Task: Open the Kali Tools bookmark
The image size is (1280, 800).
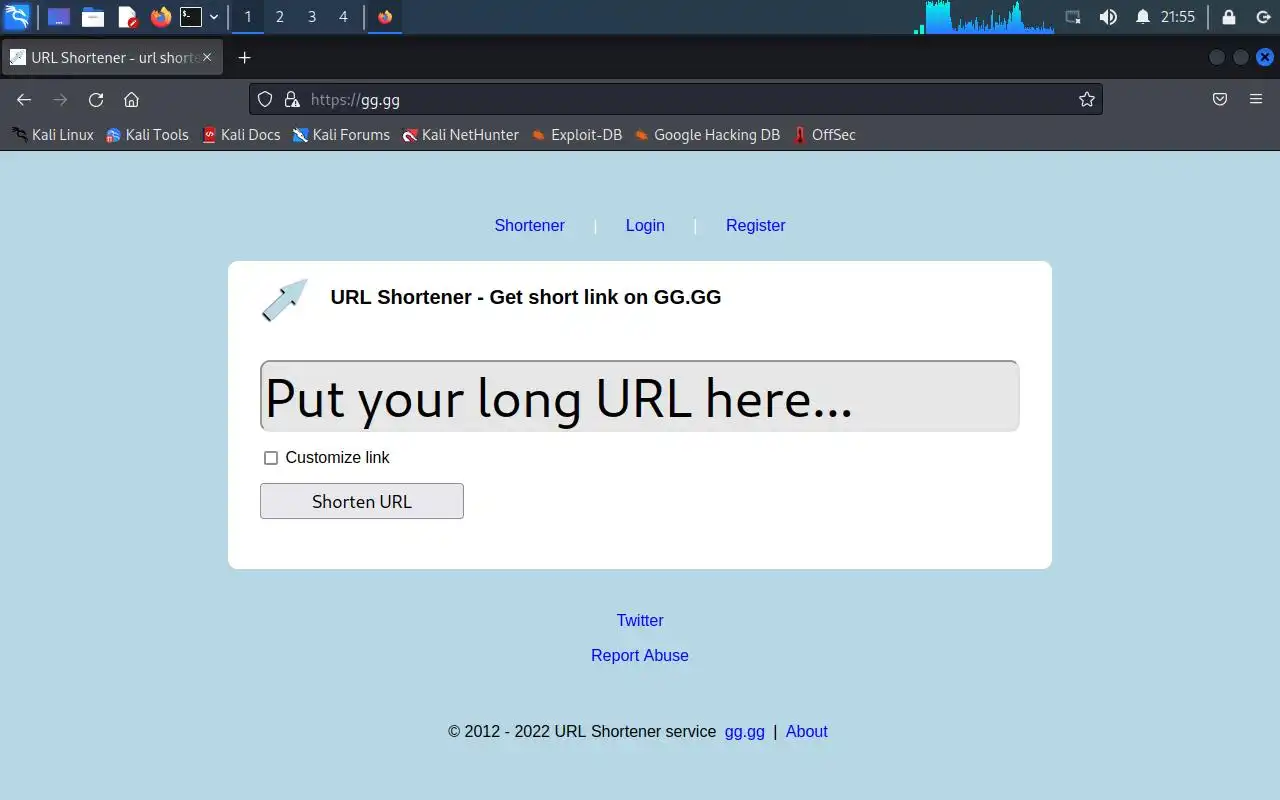Action: 147,135
